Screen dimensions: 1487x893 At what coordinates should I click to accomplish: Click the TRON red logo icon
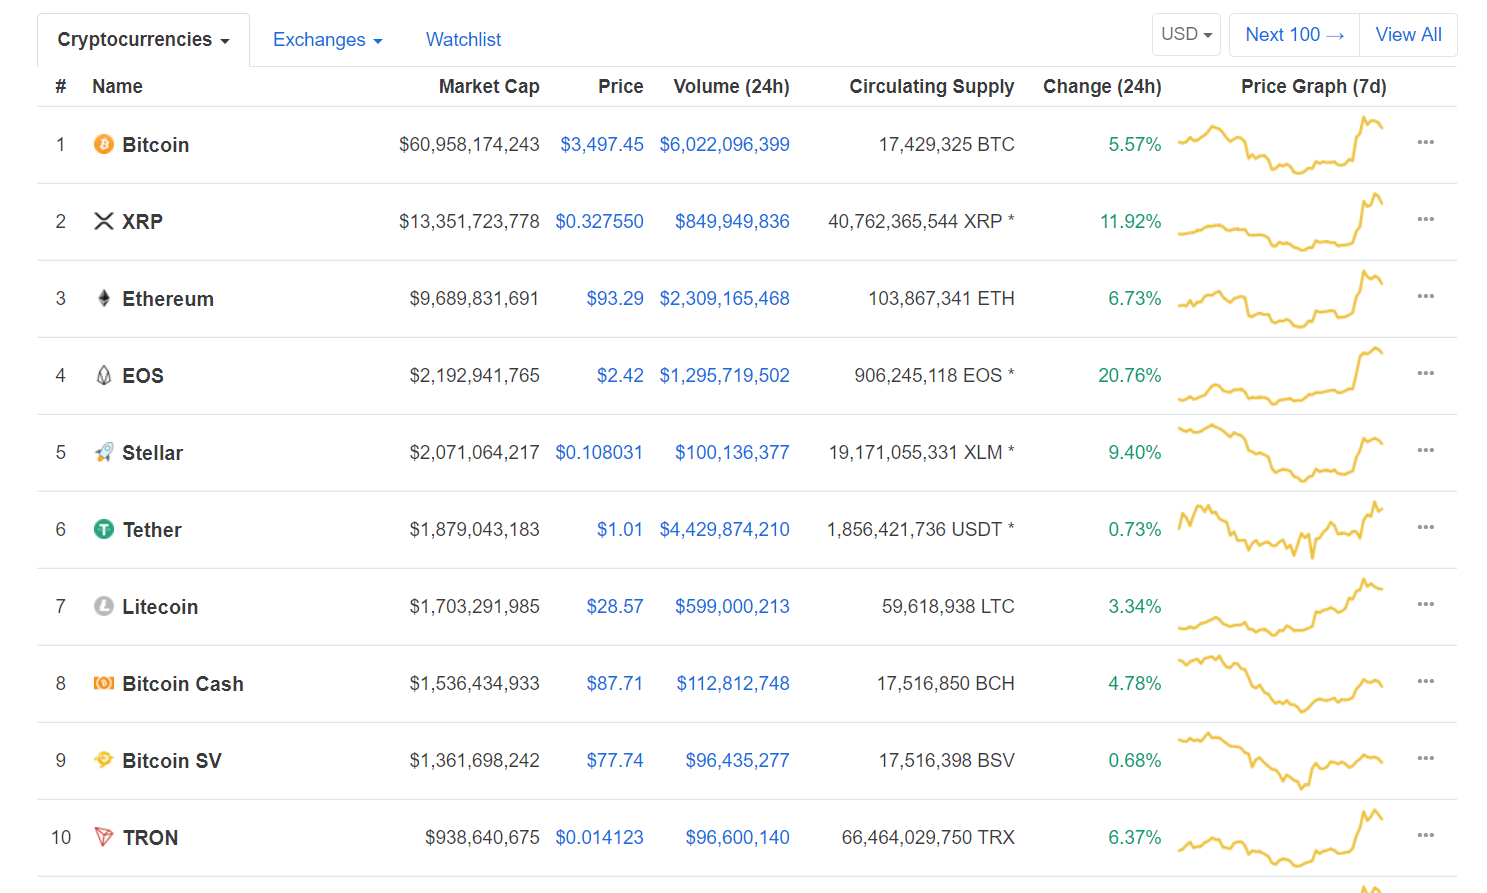tap(104, 837)
